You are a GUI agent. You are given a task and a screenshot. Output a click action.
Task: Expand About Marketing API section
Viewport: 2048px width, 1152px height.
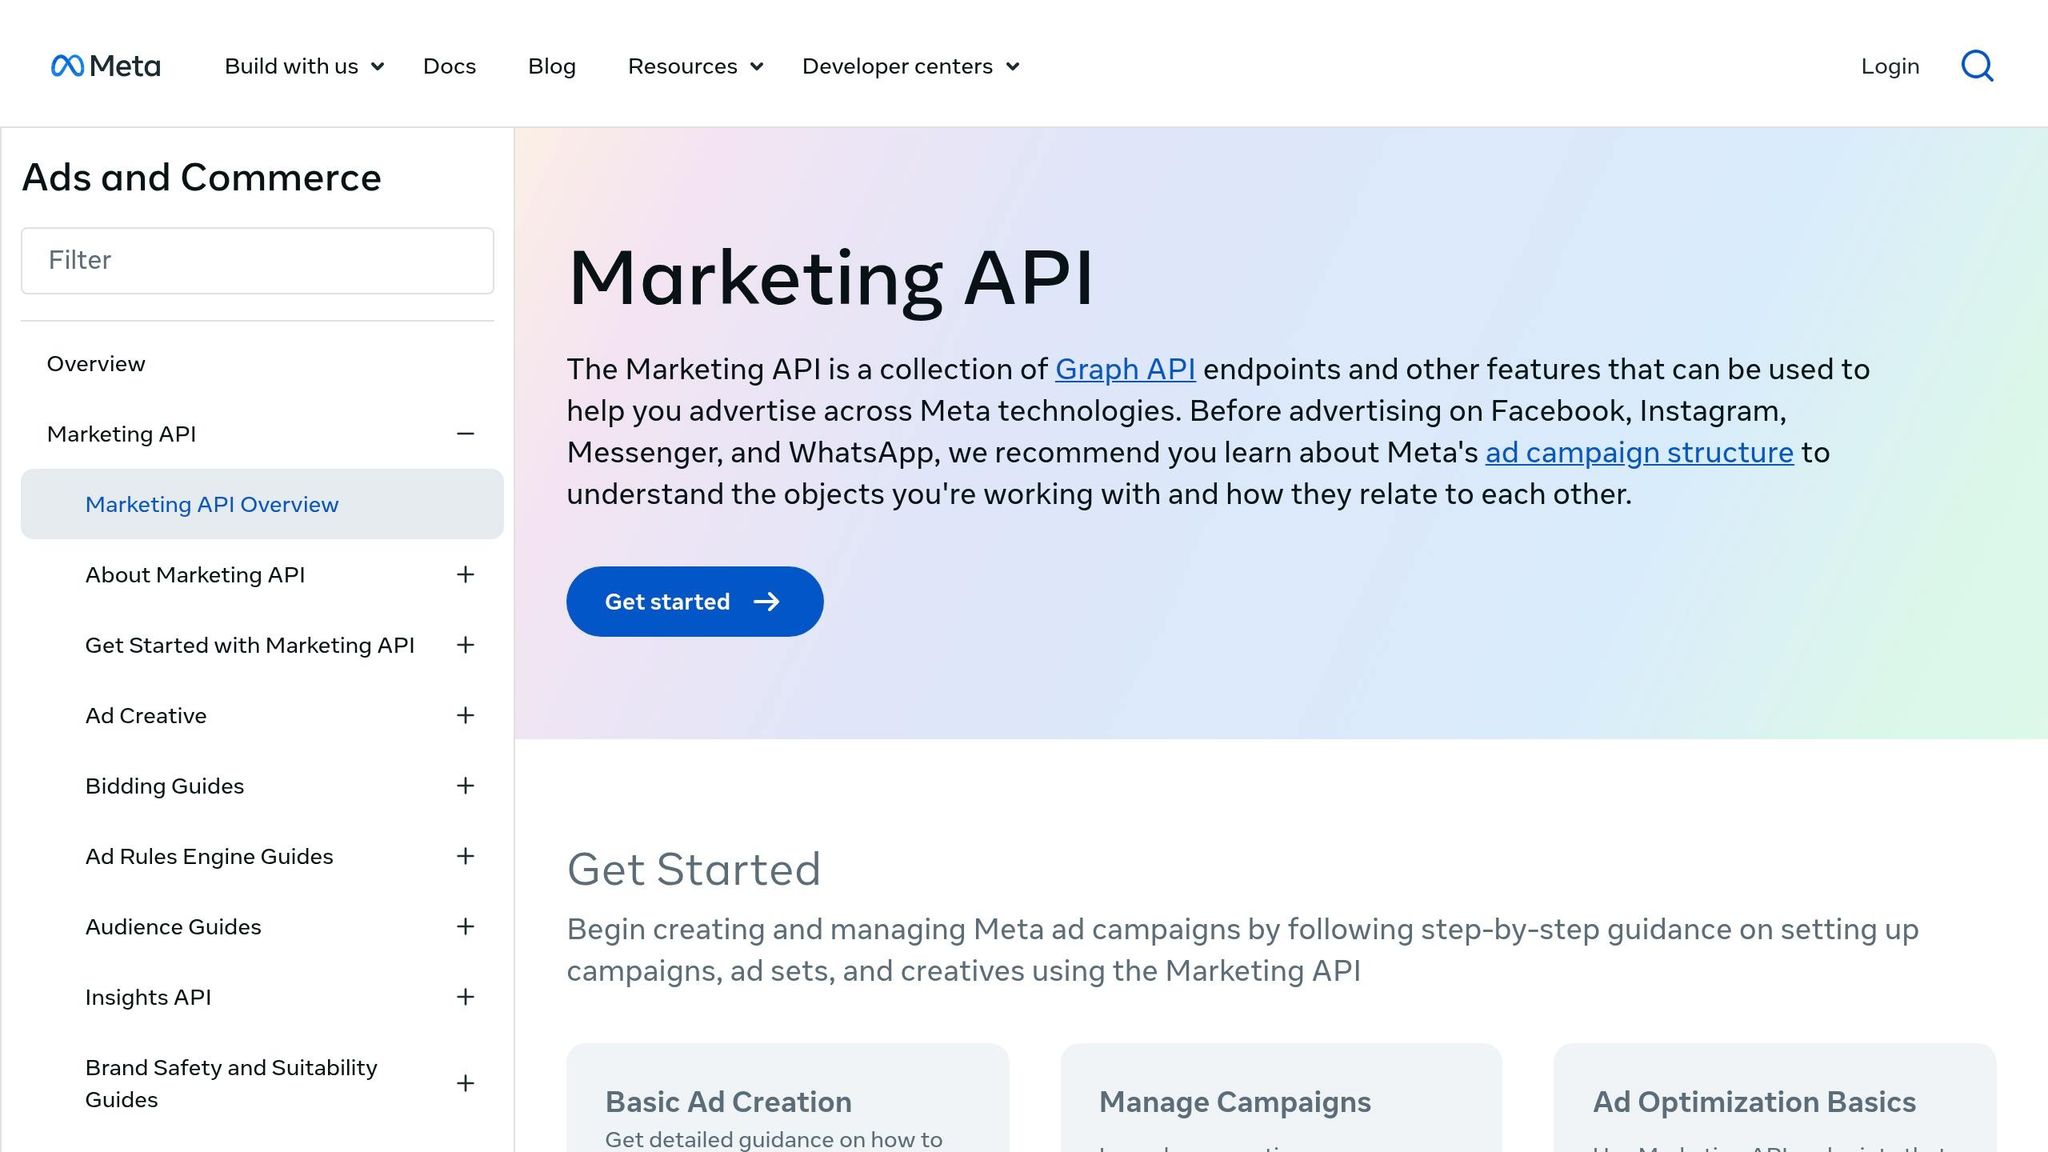pos(465,575)
